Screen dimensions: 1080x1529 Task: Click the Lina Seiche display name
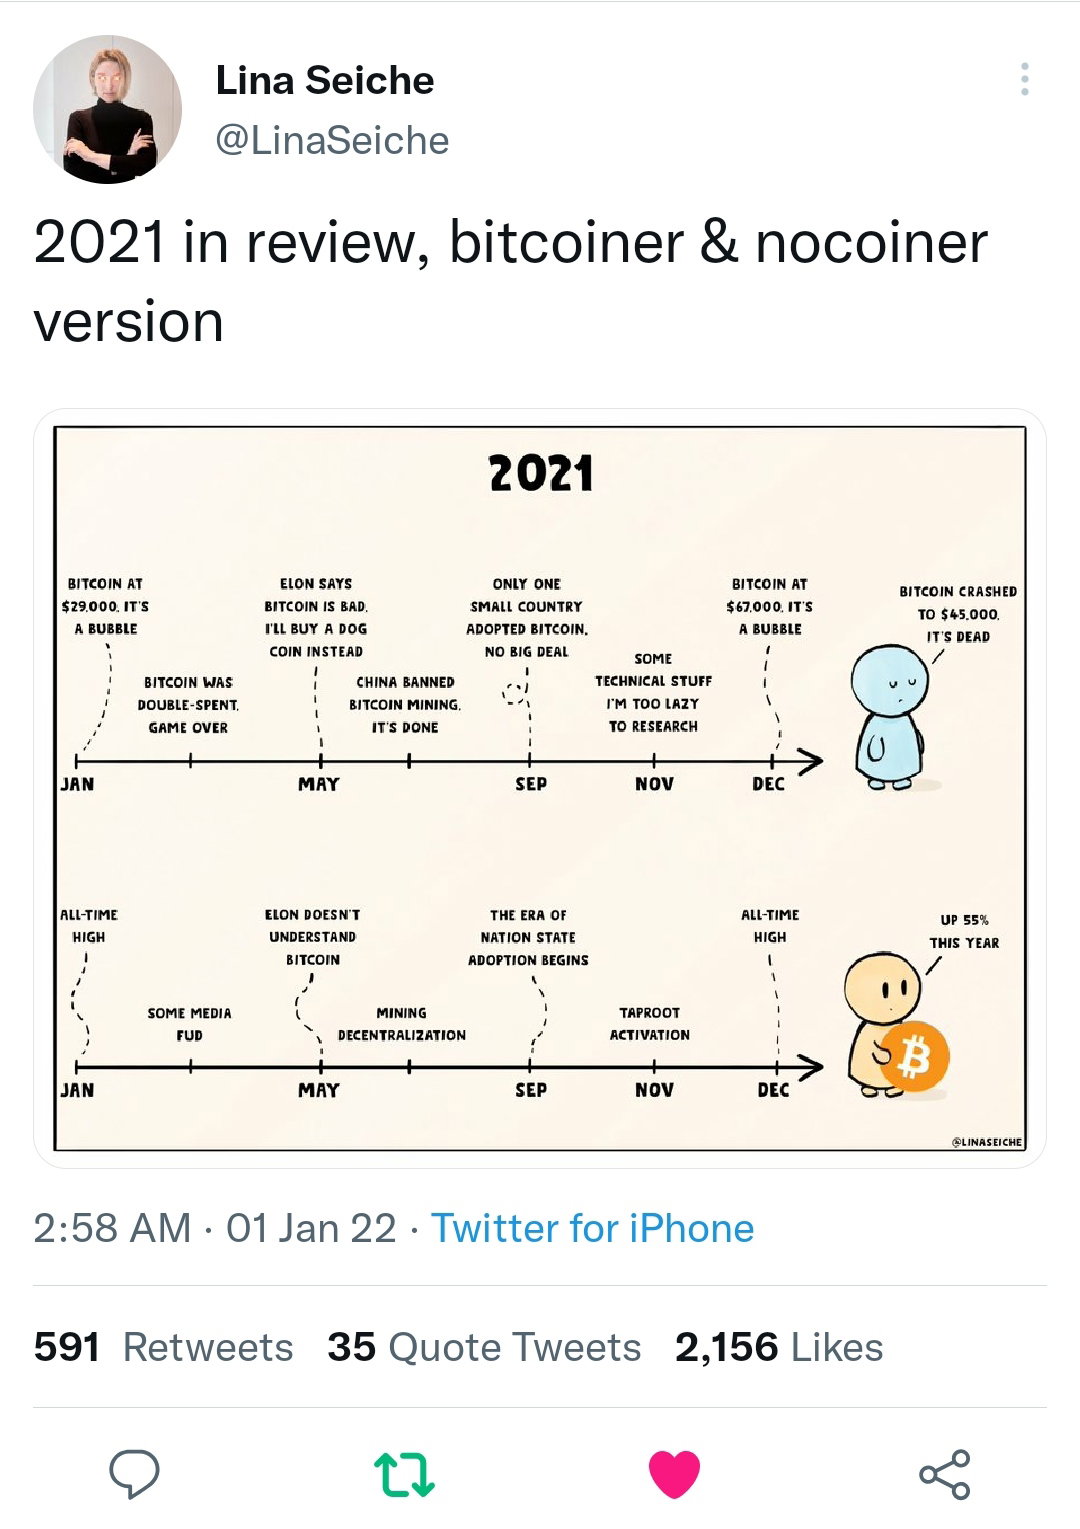[x=325, y=80]
